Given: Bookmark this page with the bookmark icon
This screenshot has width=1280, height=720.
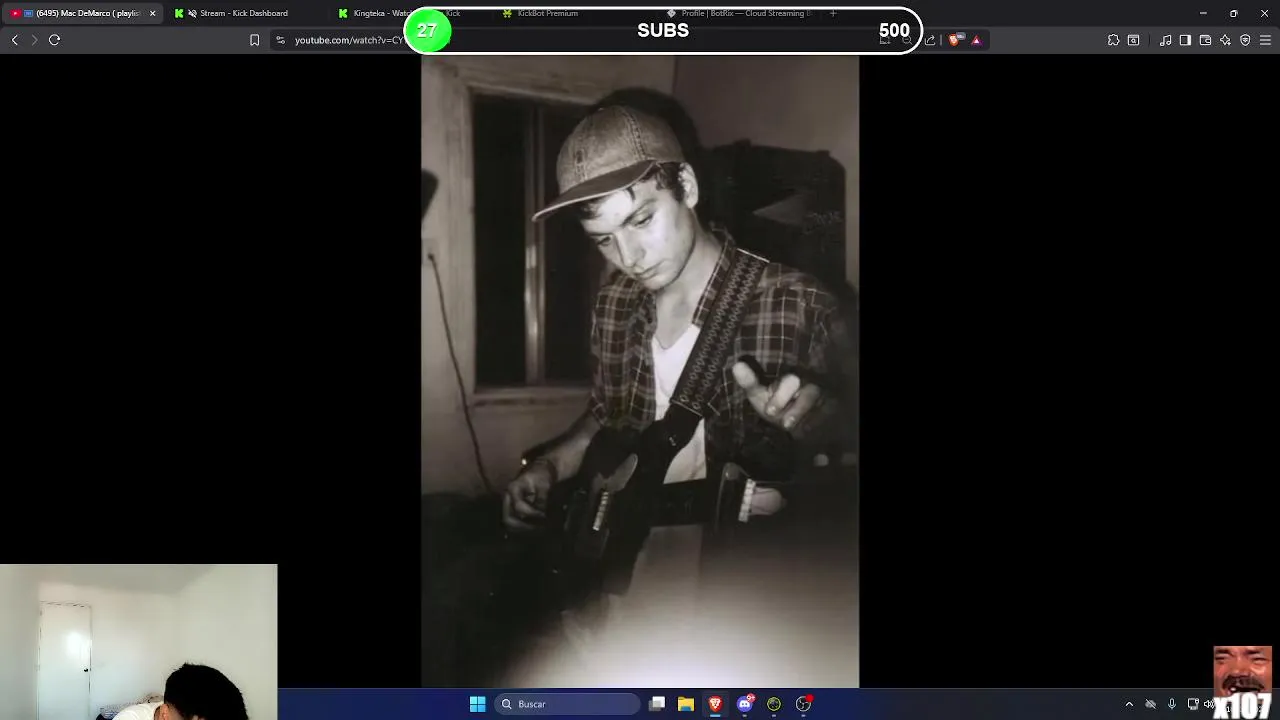Looking at the screenshot, I should pyautogui.click(x=254, y=40).
